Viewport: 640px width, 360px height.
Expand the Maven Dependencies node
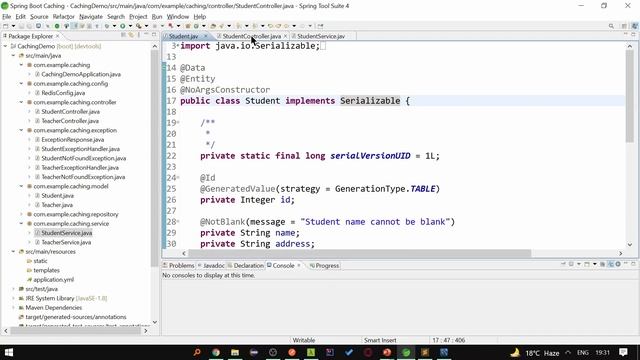[x=13, y=308]
